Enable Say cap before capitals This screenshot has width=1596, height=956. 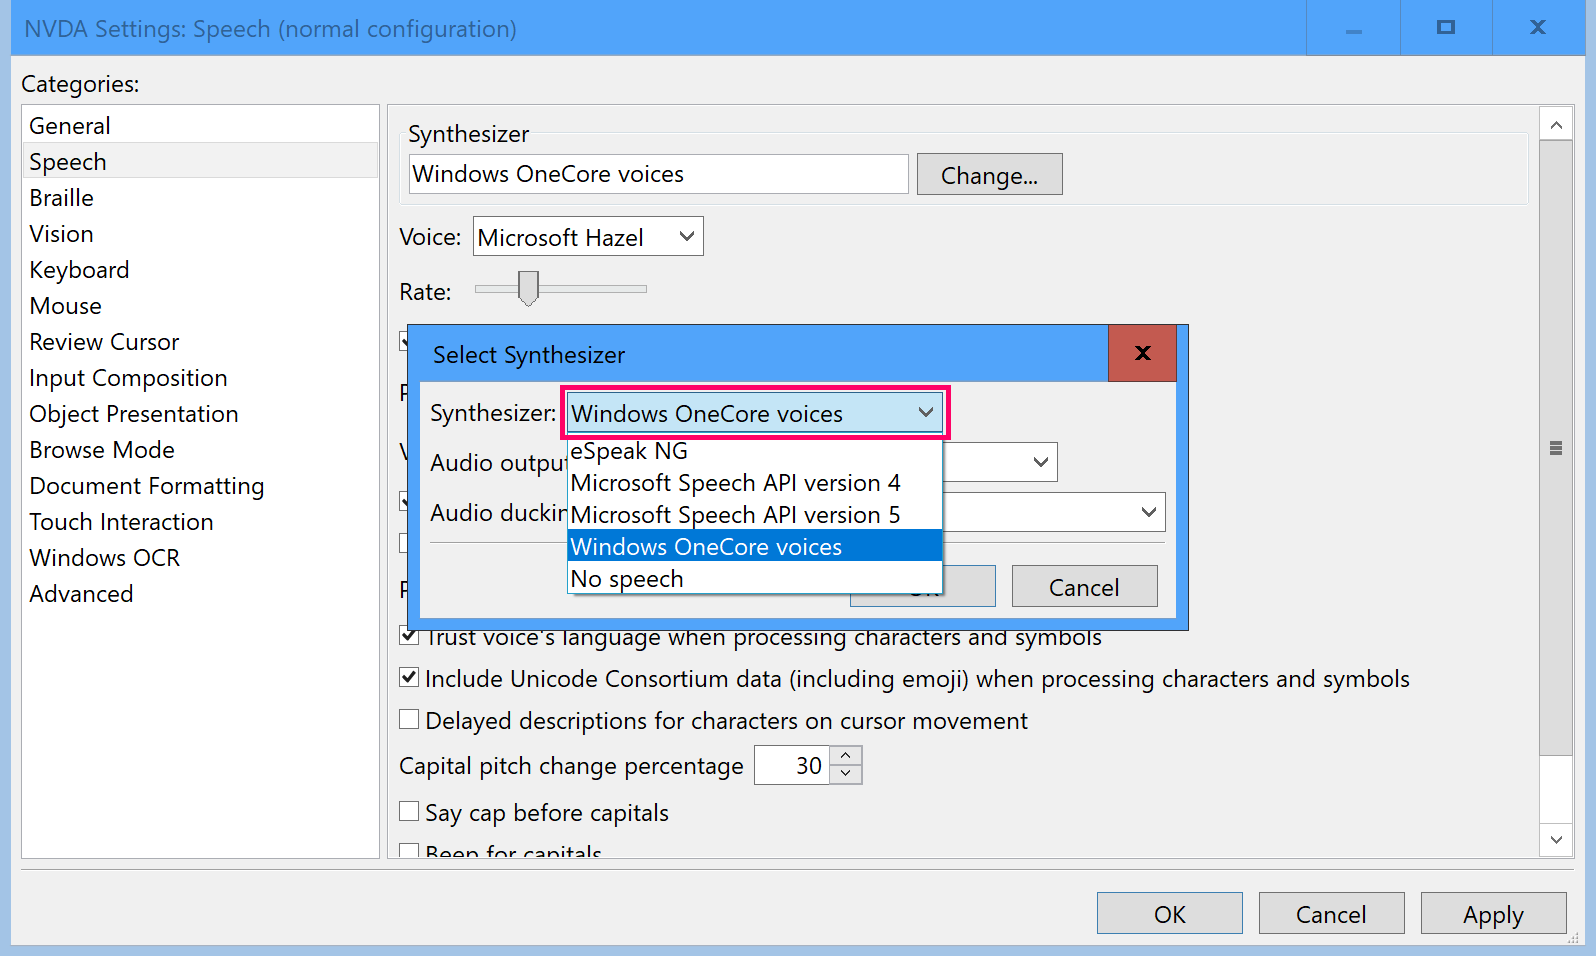(x=409, y=811)
